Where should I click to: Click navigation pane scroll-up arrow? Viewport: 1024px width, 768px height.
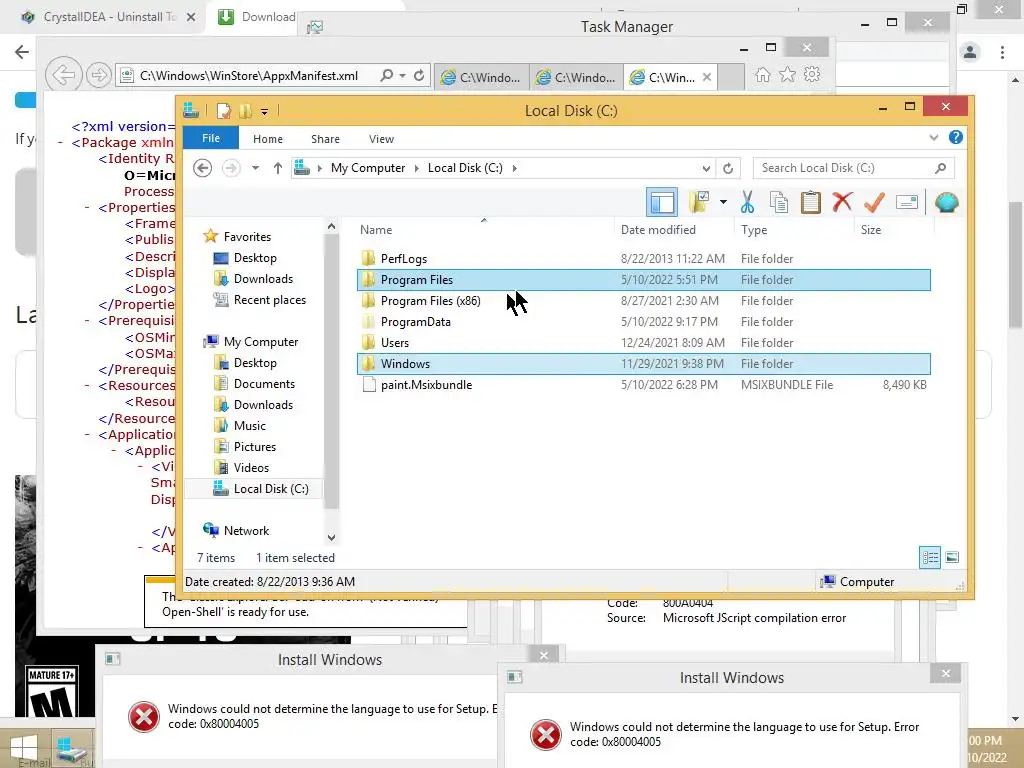(332, 227)
